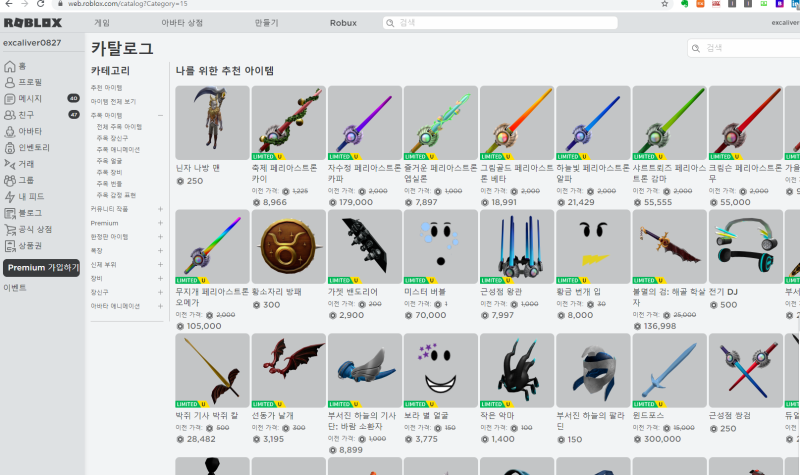Click the bookmark star icon in address bar

click(664, 4)
